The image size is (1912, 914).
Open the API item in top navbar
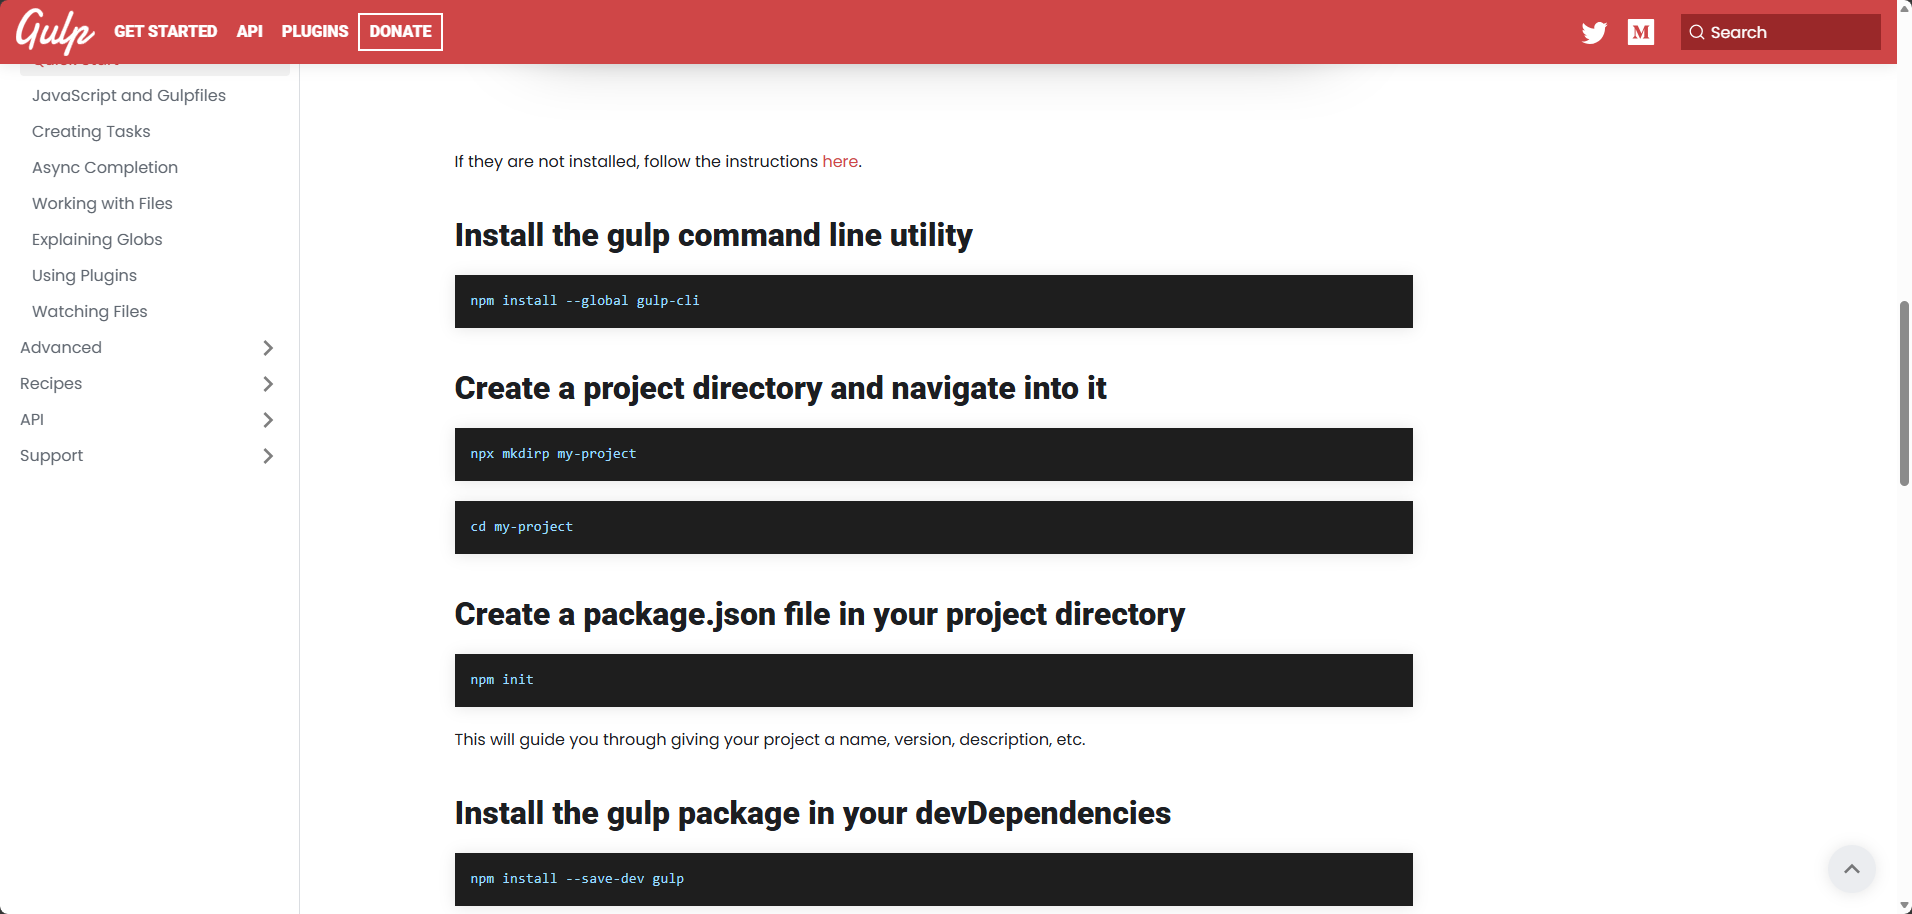coord(249,31)
